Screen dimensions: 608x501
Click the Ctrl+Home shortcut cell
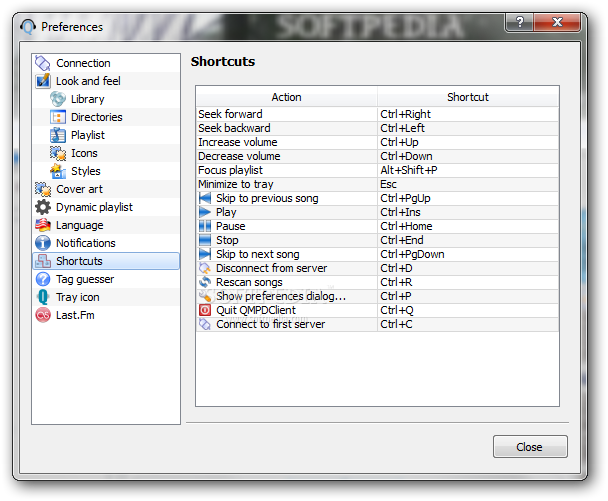468,226
